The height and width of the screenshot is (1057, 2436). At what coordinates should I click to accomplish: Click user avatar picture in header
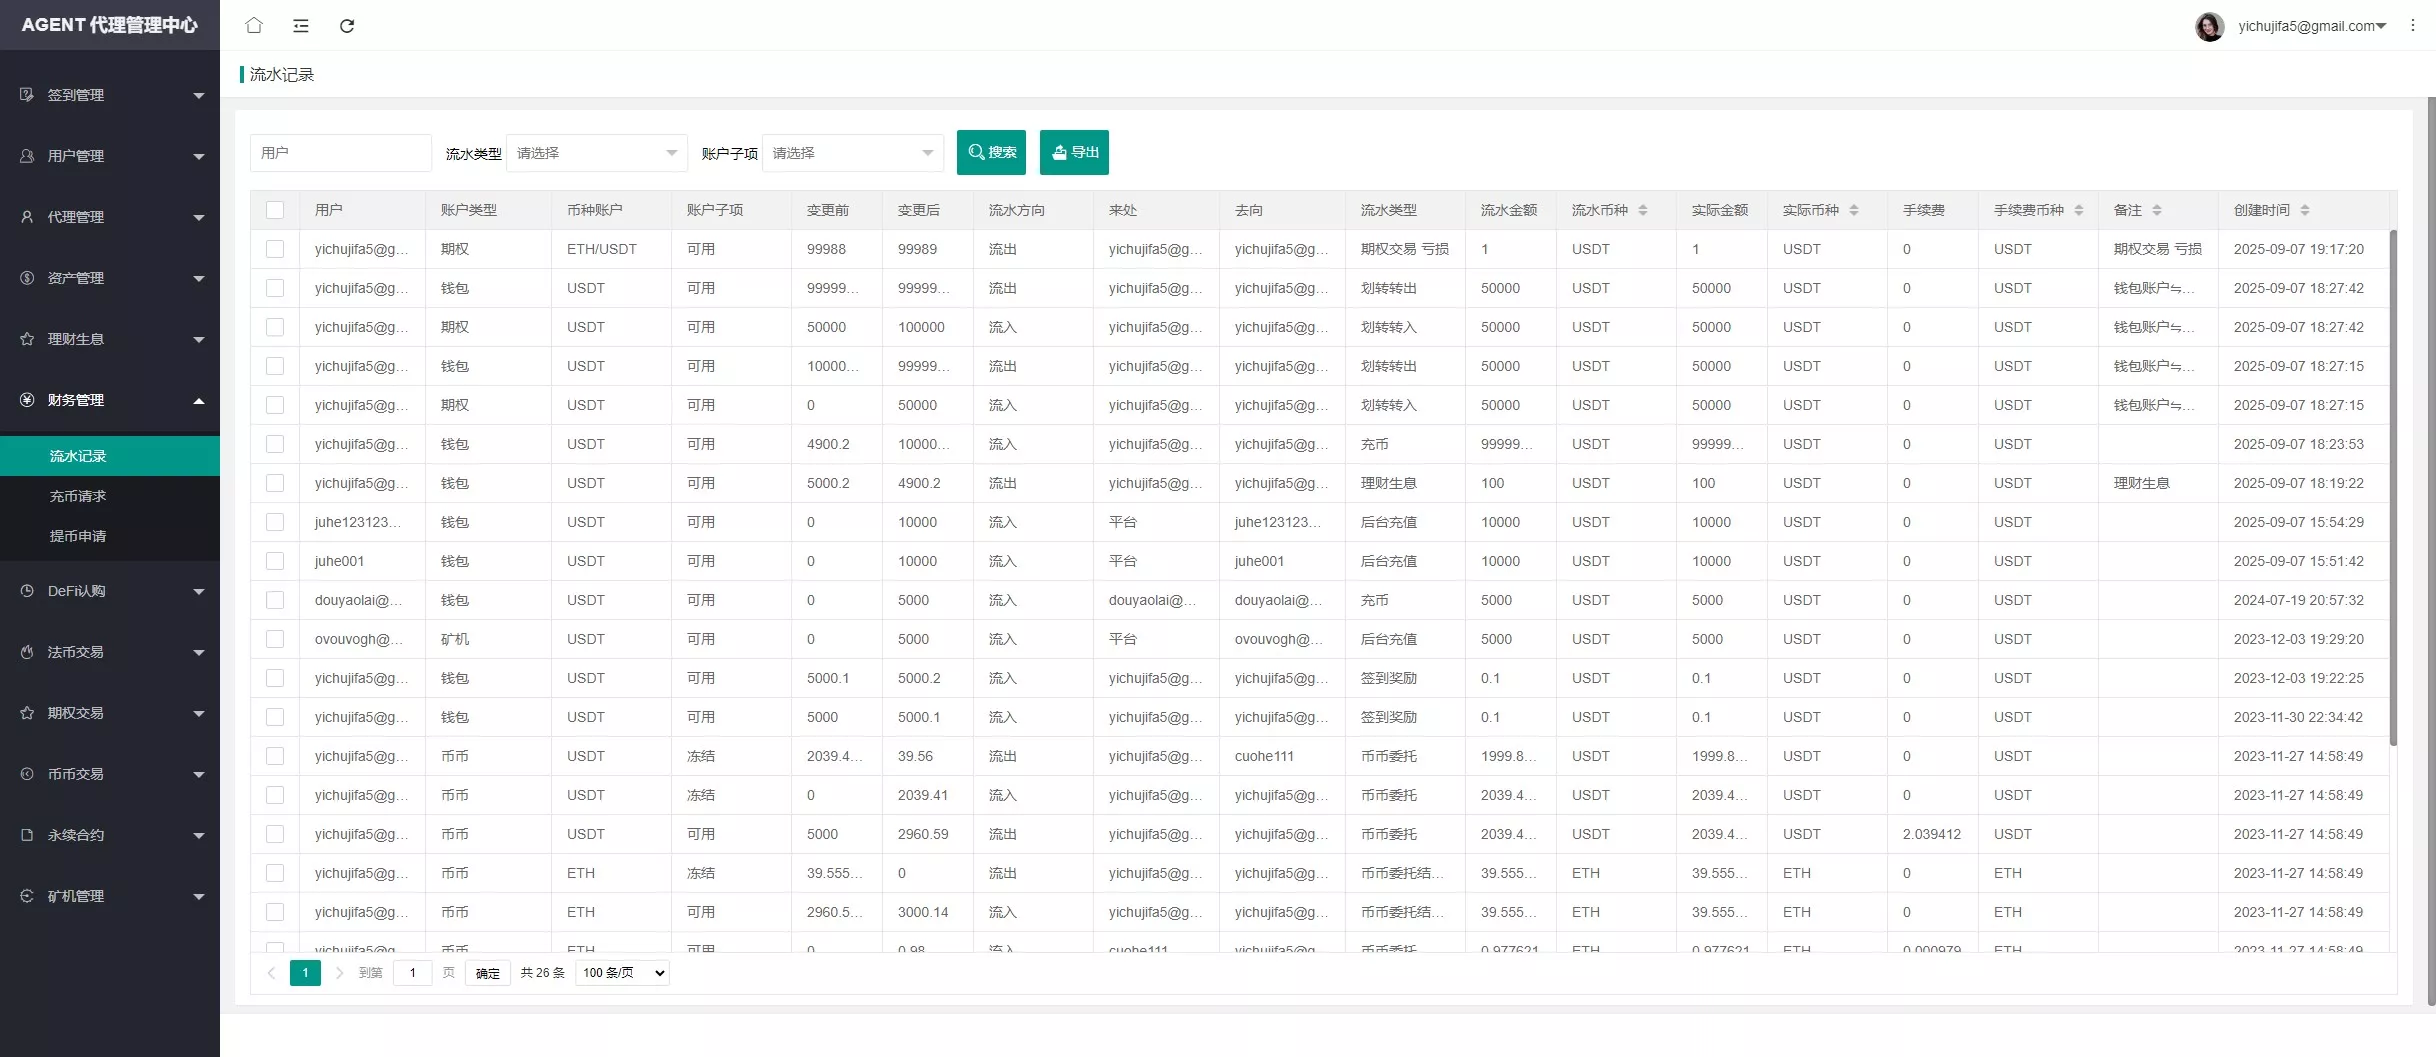tap(2209, 26)
